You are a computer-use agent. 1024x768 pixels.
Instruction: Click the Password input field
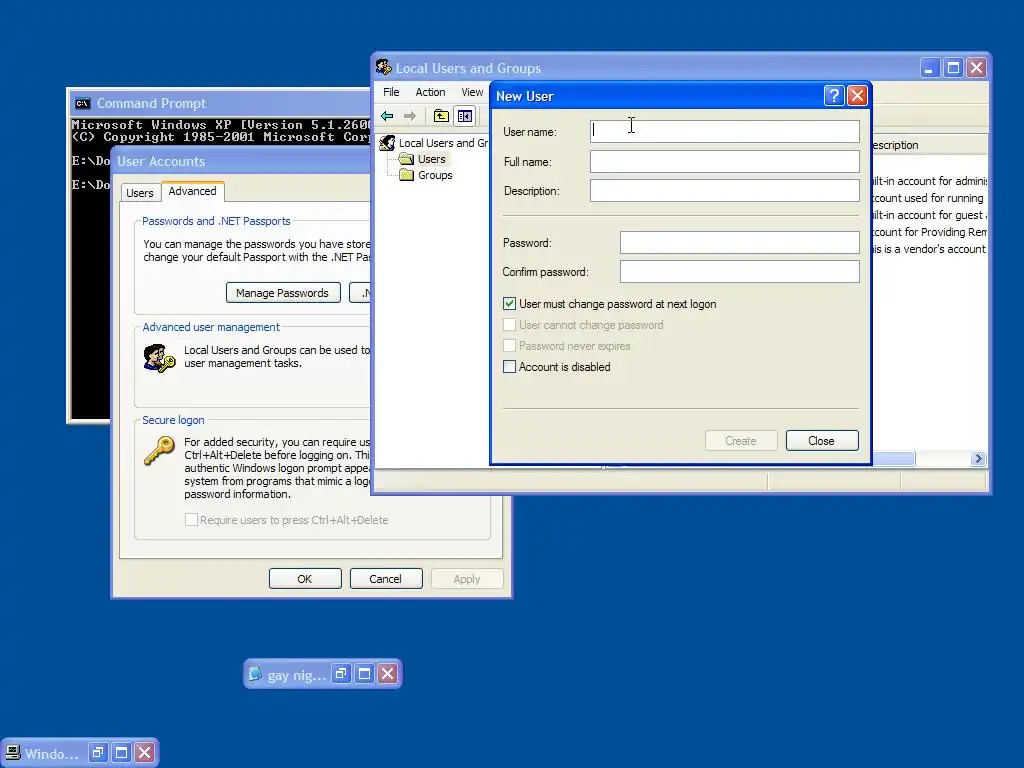click(739, 242)
